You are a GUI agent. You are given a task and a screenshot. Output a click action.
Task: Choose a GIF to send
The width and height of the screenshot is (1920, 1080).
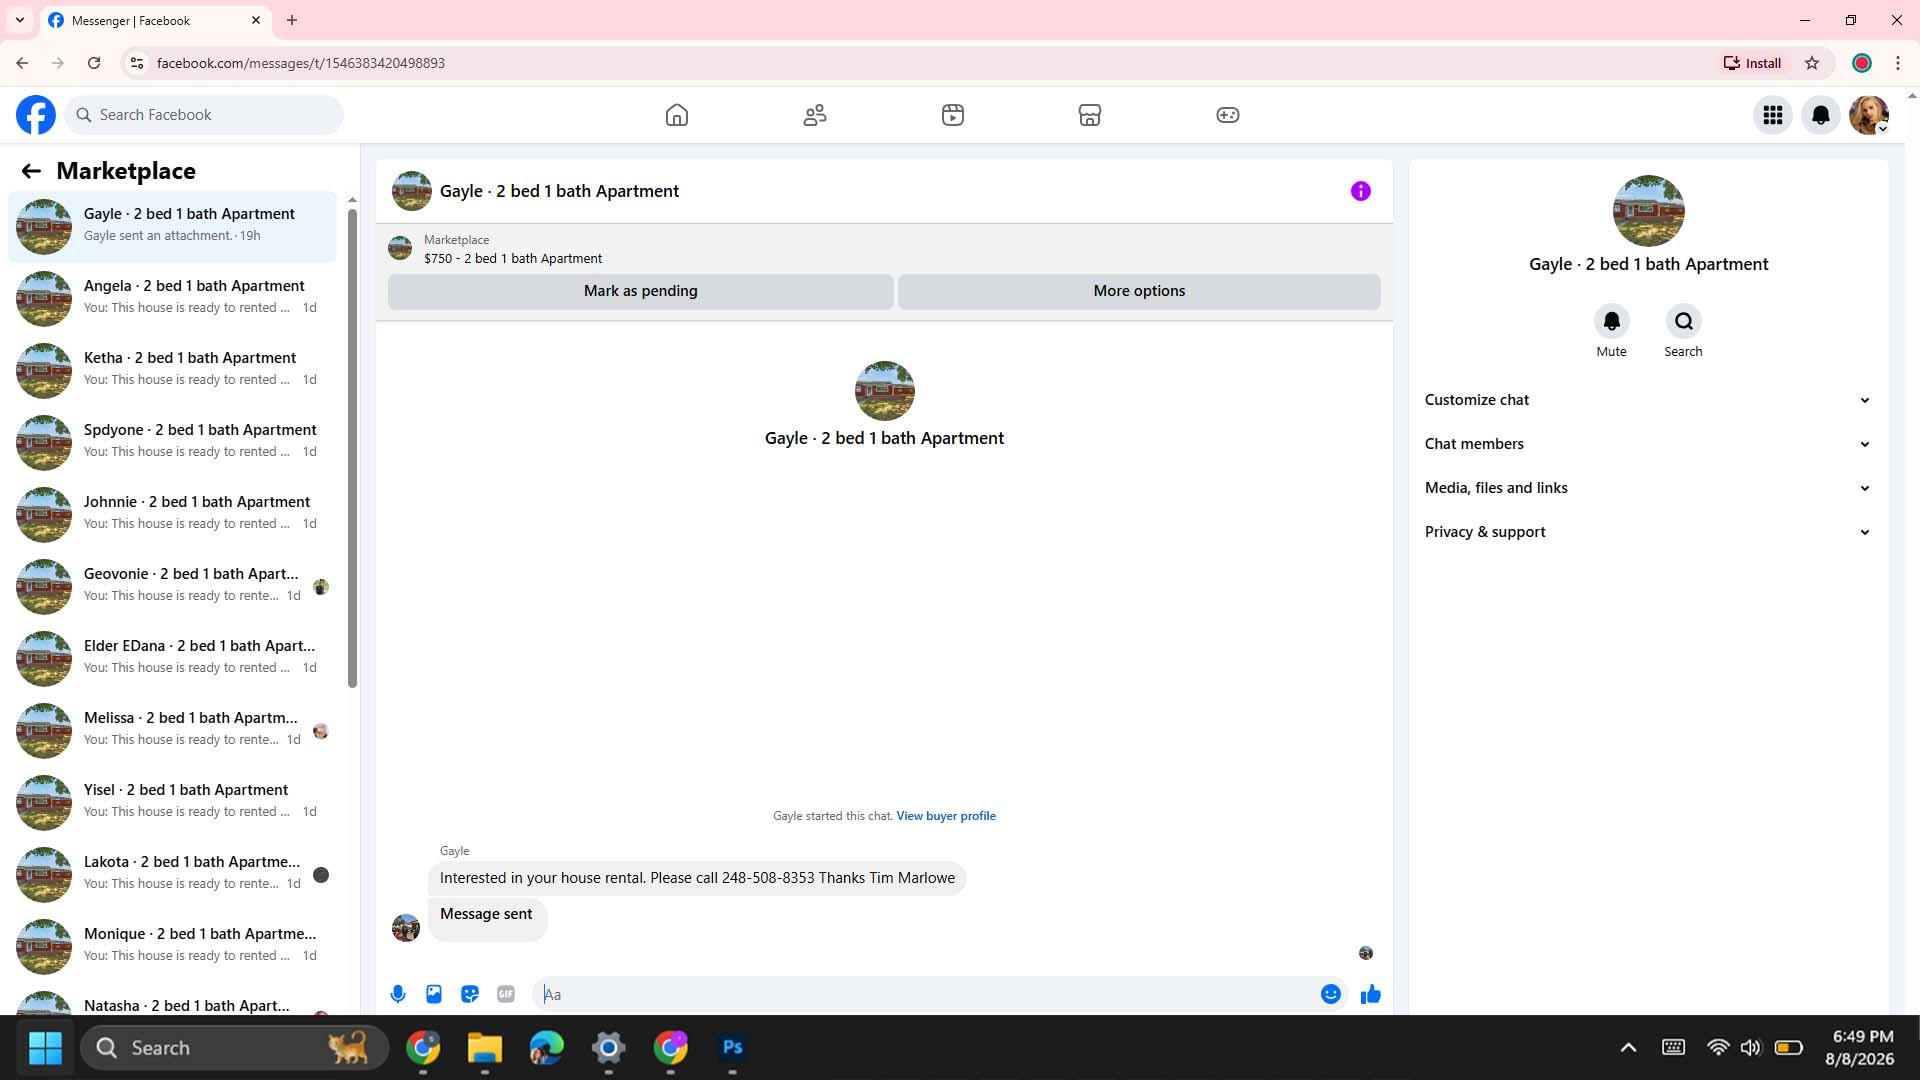506,994
